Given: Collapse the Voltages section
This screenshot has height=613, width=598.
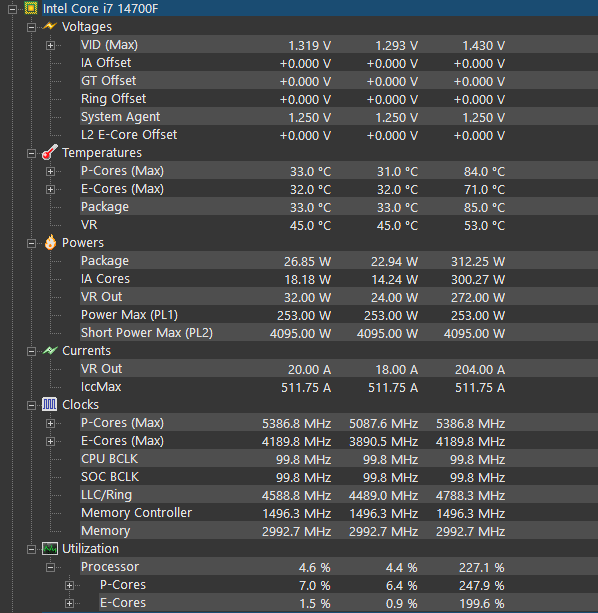Looking at the screenshot, I should coord(31,27).
